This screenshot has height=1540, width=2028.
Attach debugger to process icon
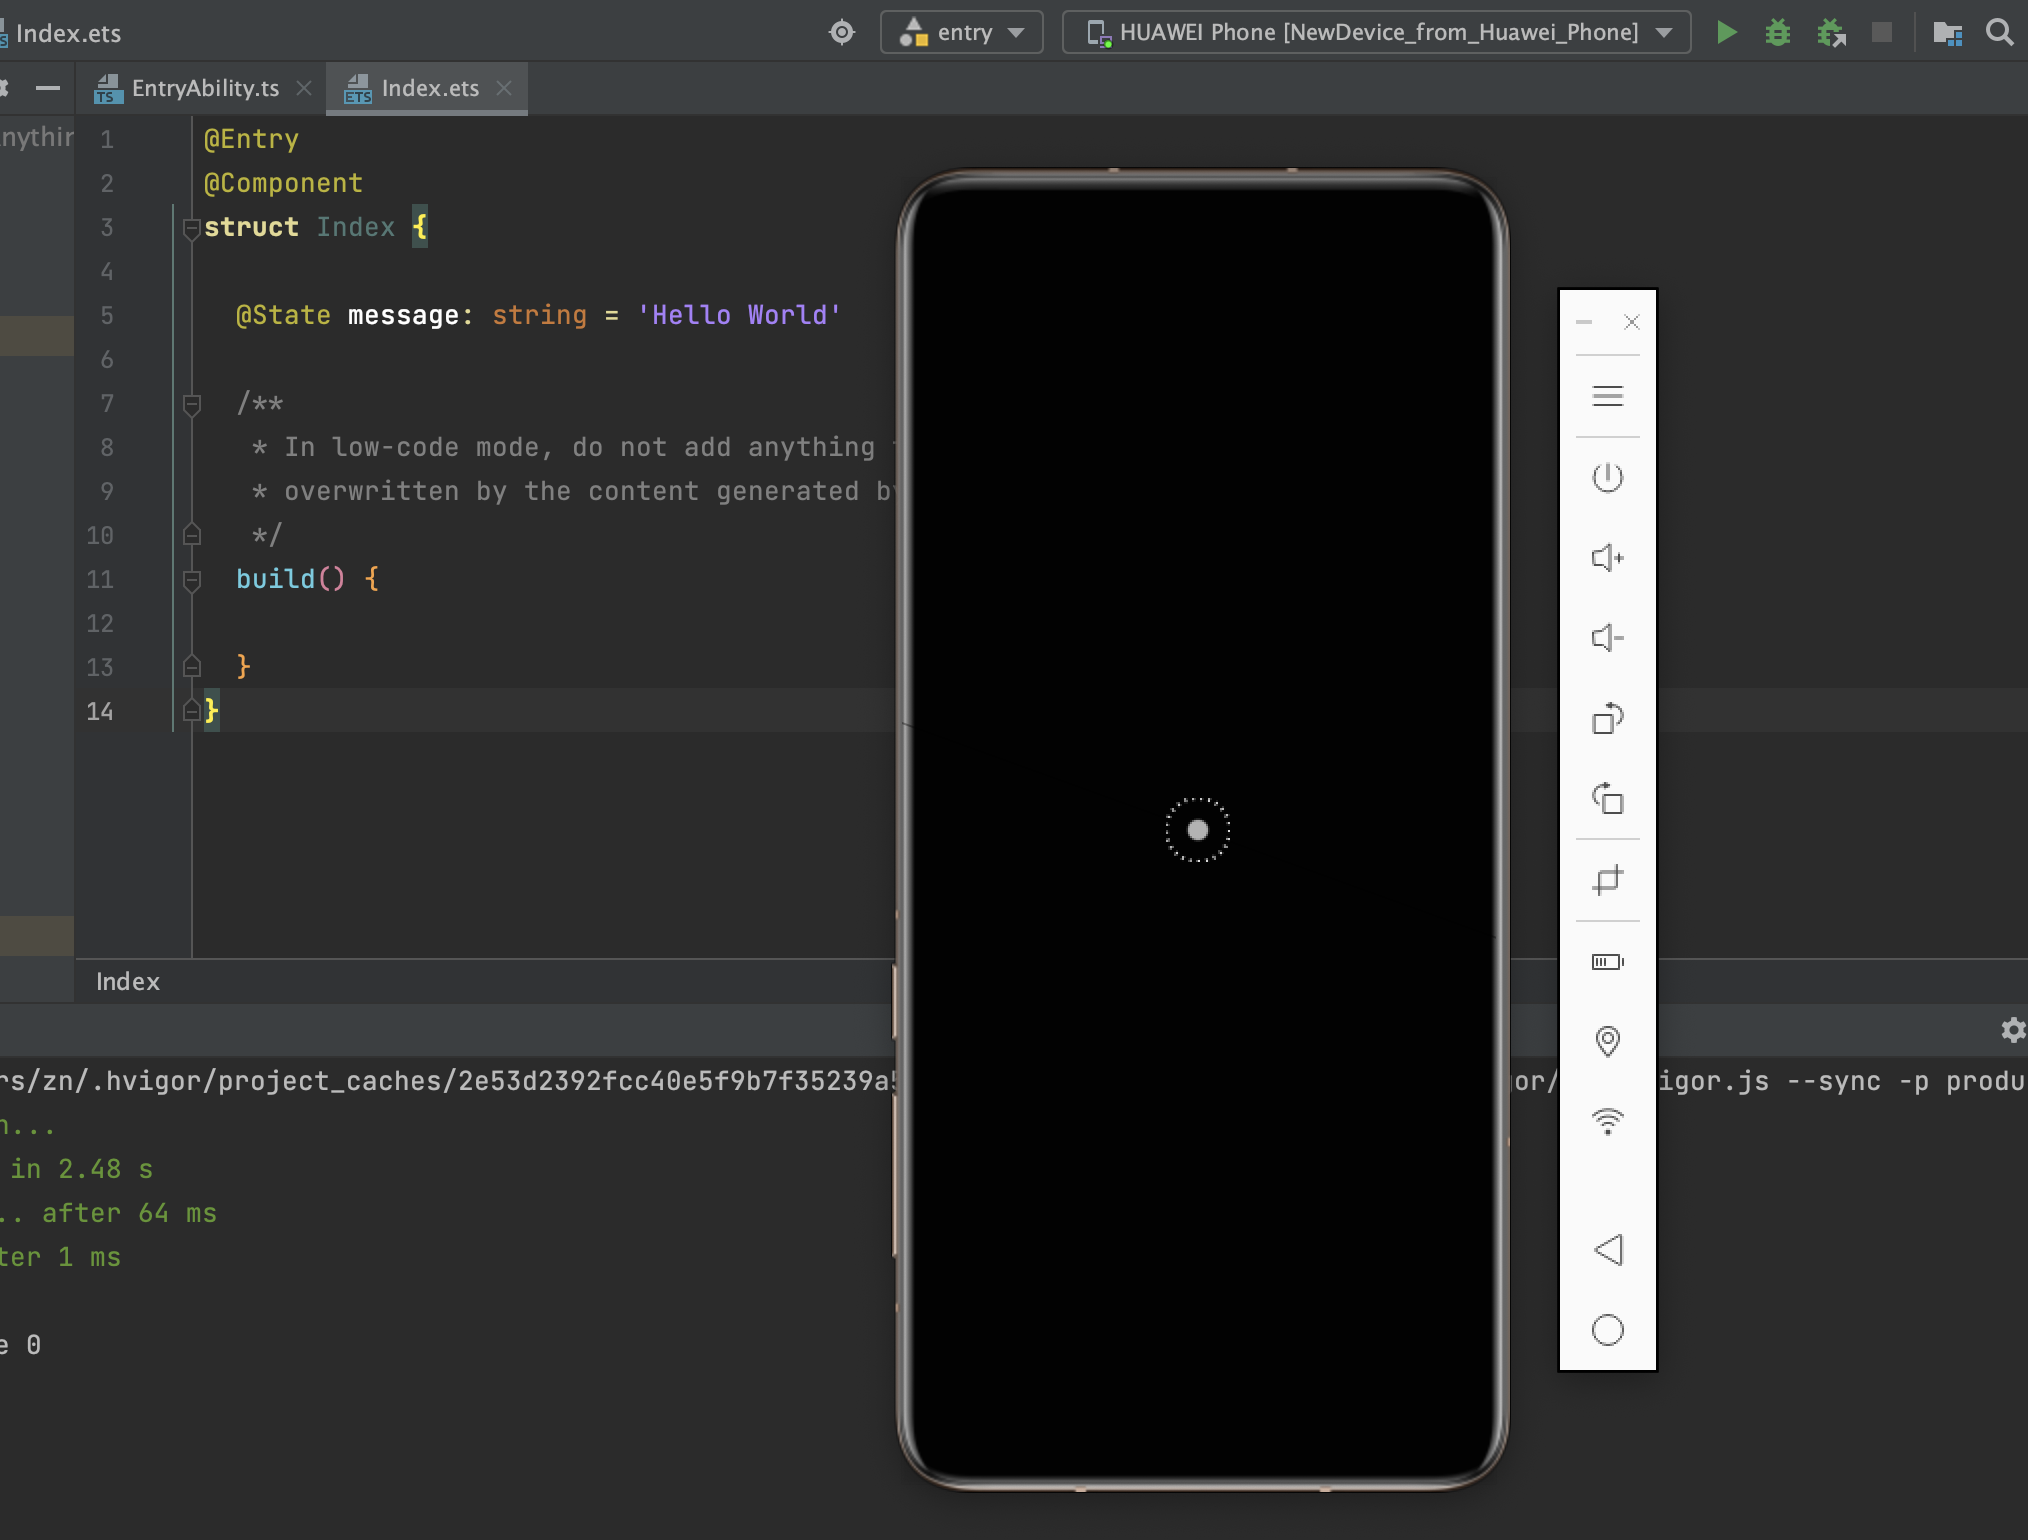(x=1831, y=32)
